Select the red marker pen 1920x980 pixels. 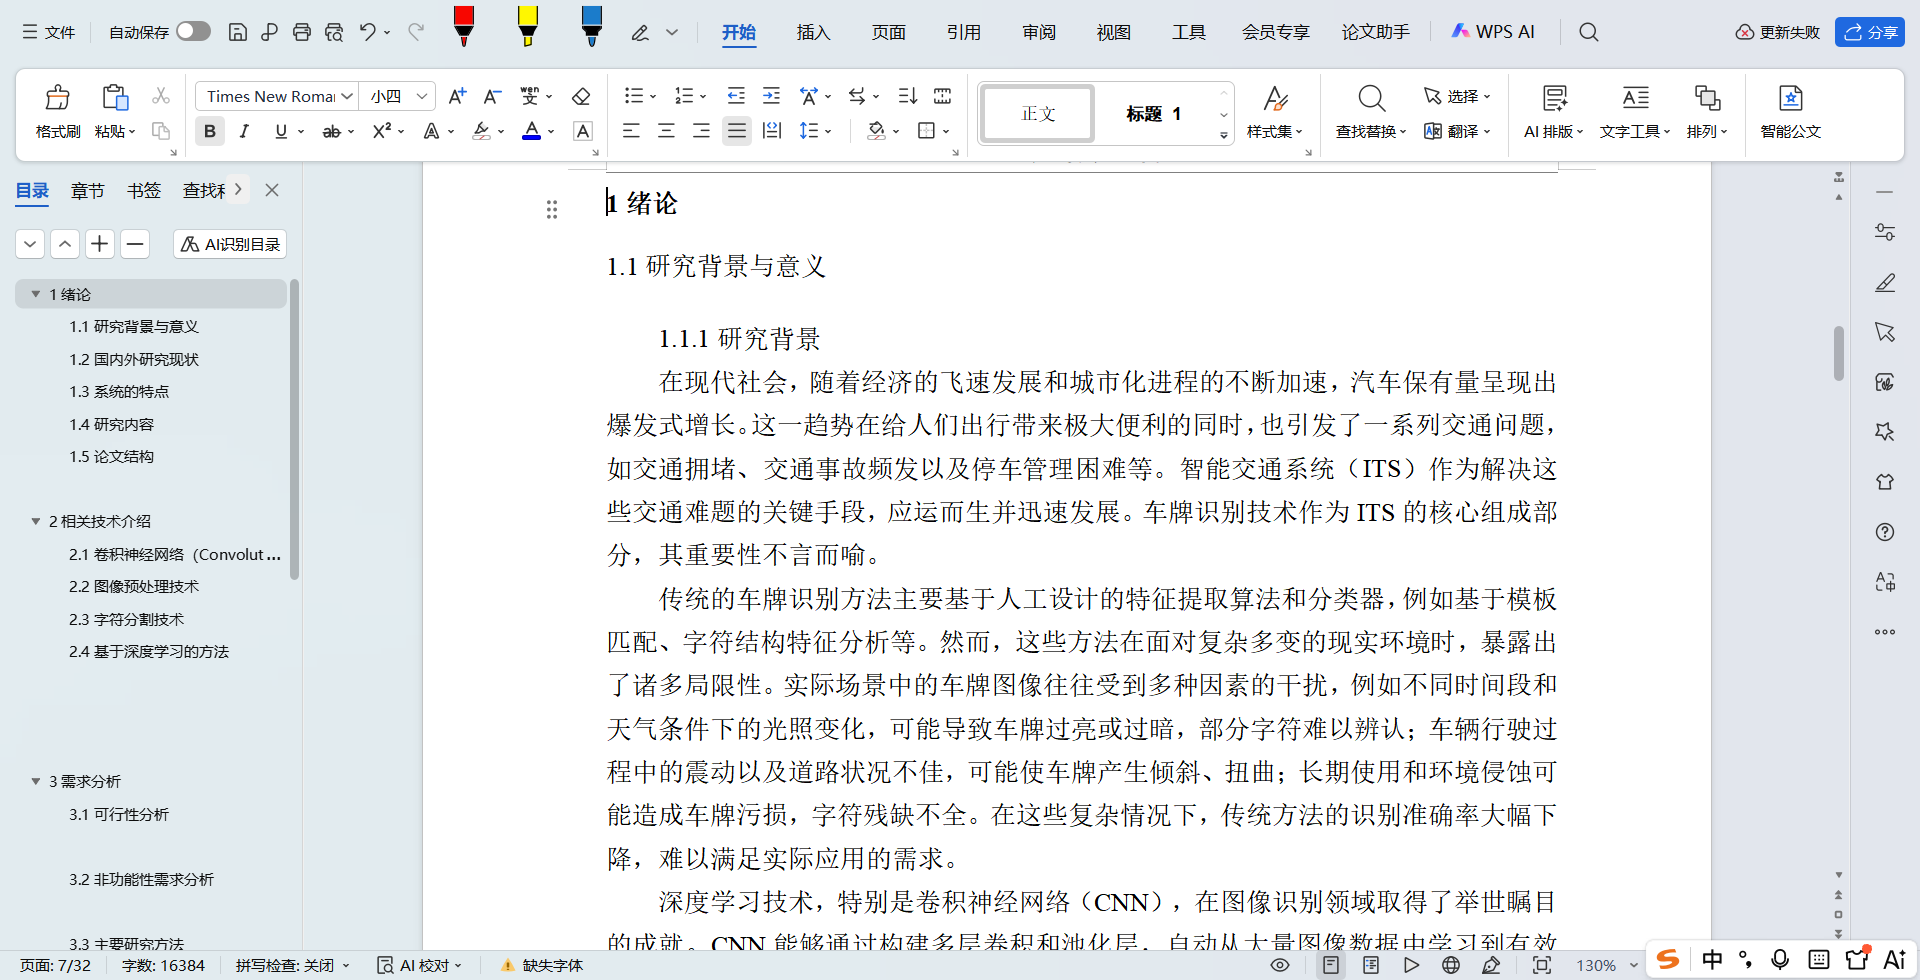point(463,26)
